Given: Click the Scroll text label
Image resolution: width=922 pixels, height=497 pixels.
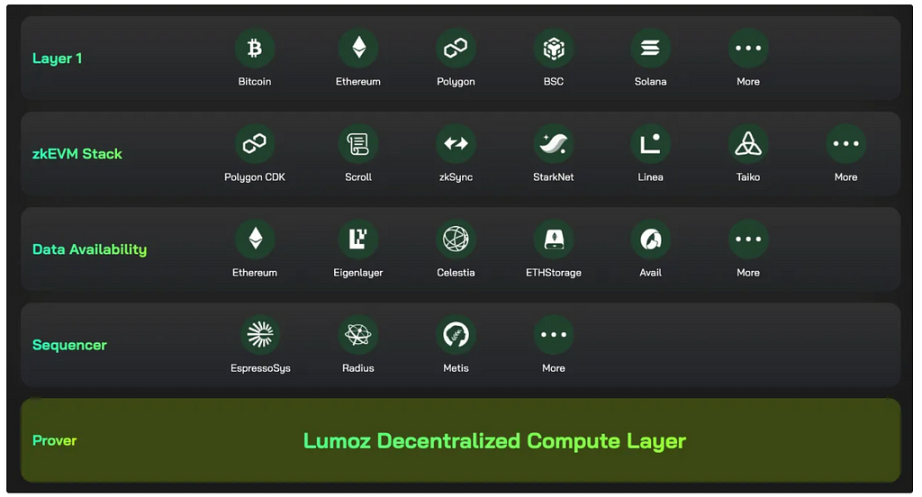Looking at the screenshot, I should [358, 177].
